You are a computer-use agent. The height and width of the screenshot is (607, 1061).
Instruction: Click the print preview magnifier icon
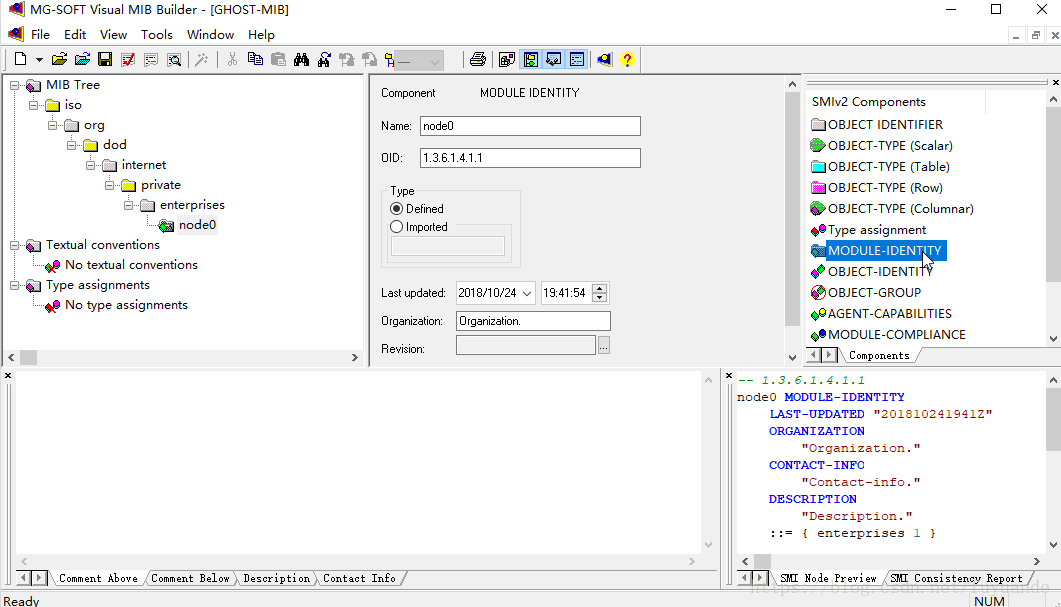point(175,60)
